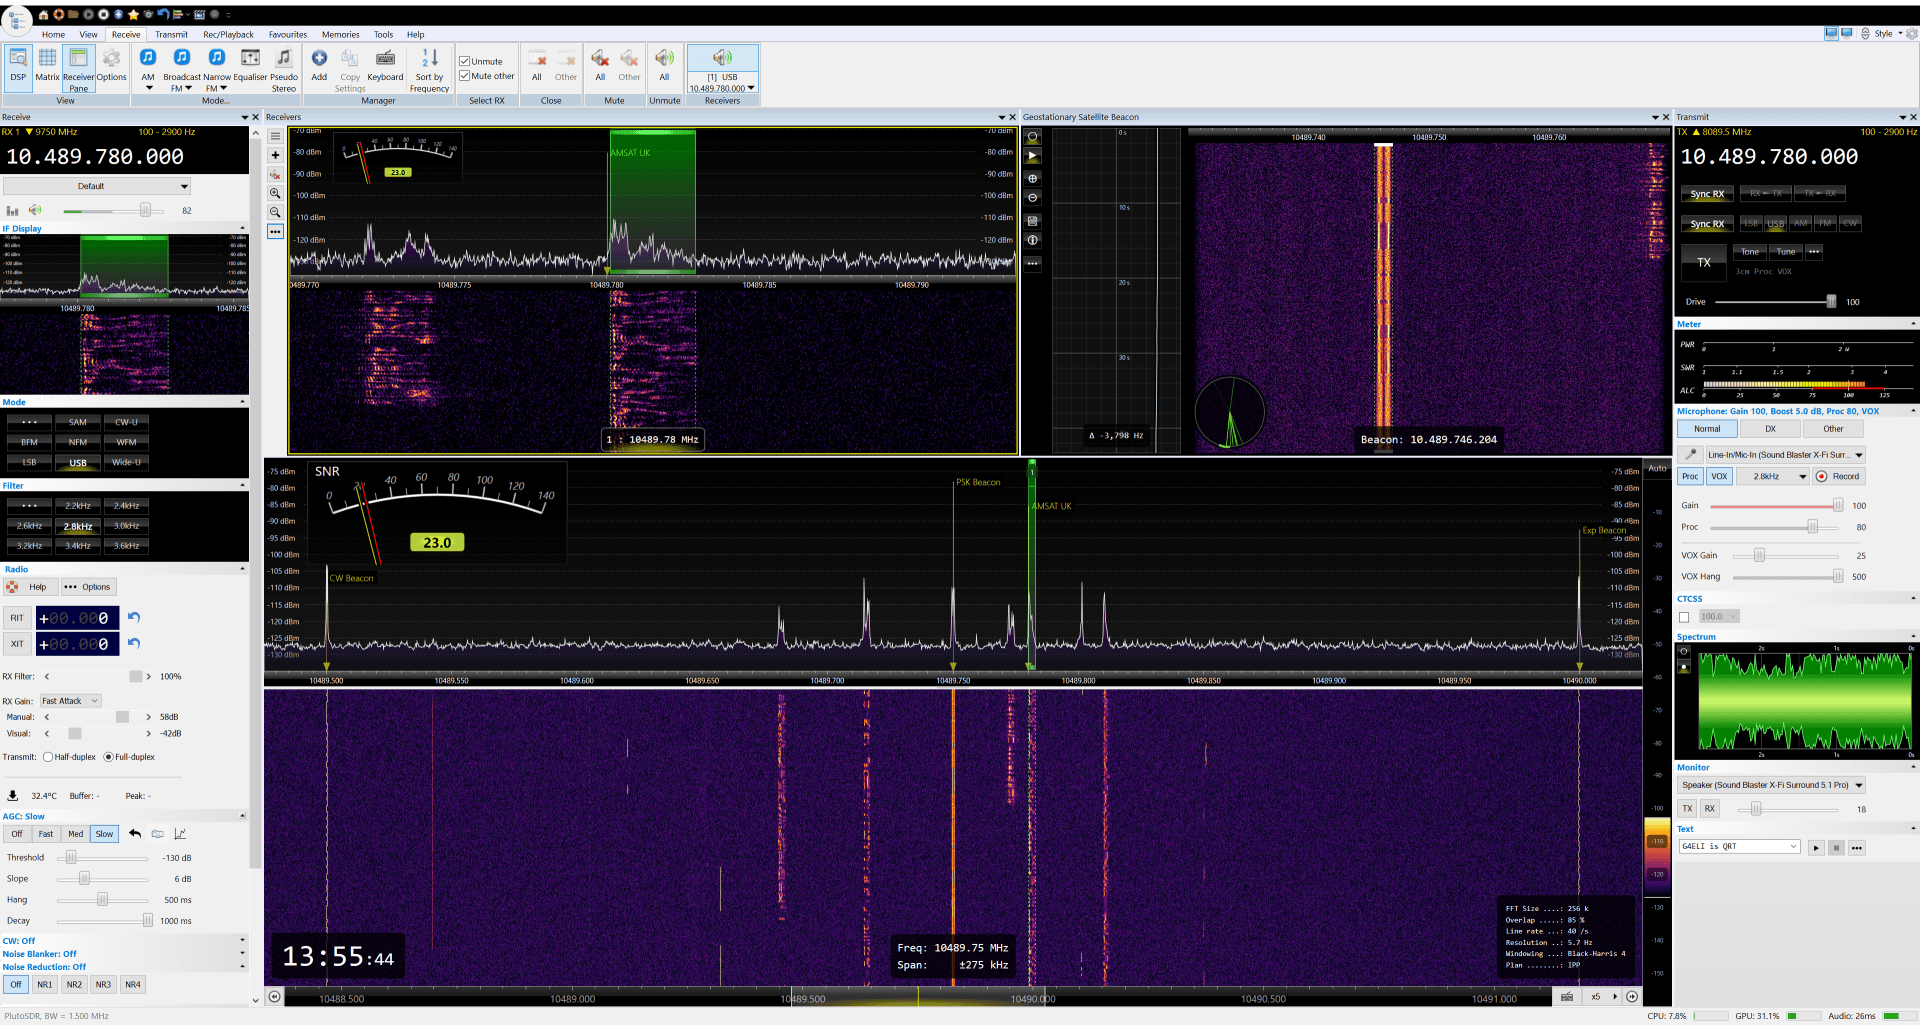Open the Memories ribbon tab

click(340, 34)
